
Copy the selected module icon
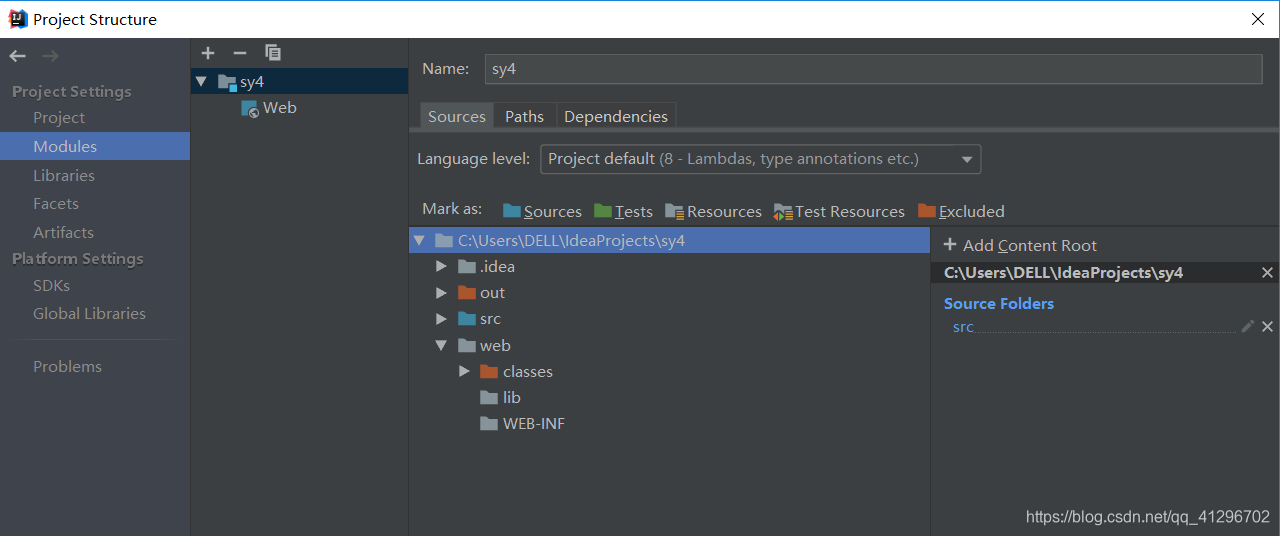pyautogui.click(x=273, y=53)
